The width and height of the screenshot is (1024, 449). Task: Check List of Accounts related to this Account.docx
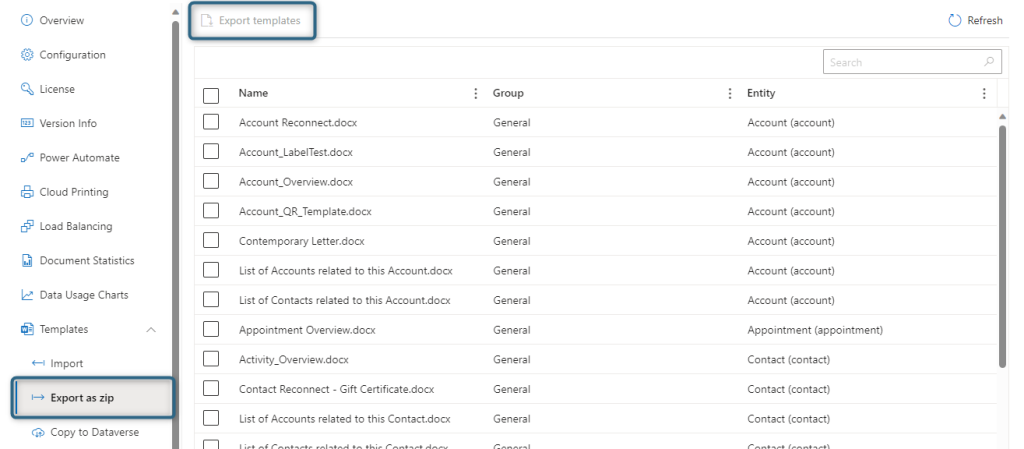pyautogui.click(x=211, y=270)
